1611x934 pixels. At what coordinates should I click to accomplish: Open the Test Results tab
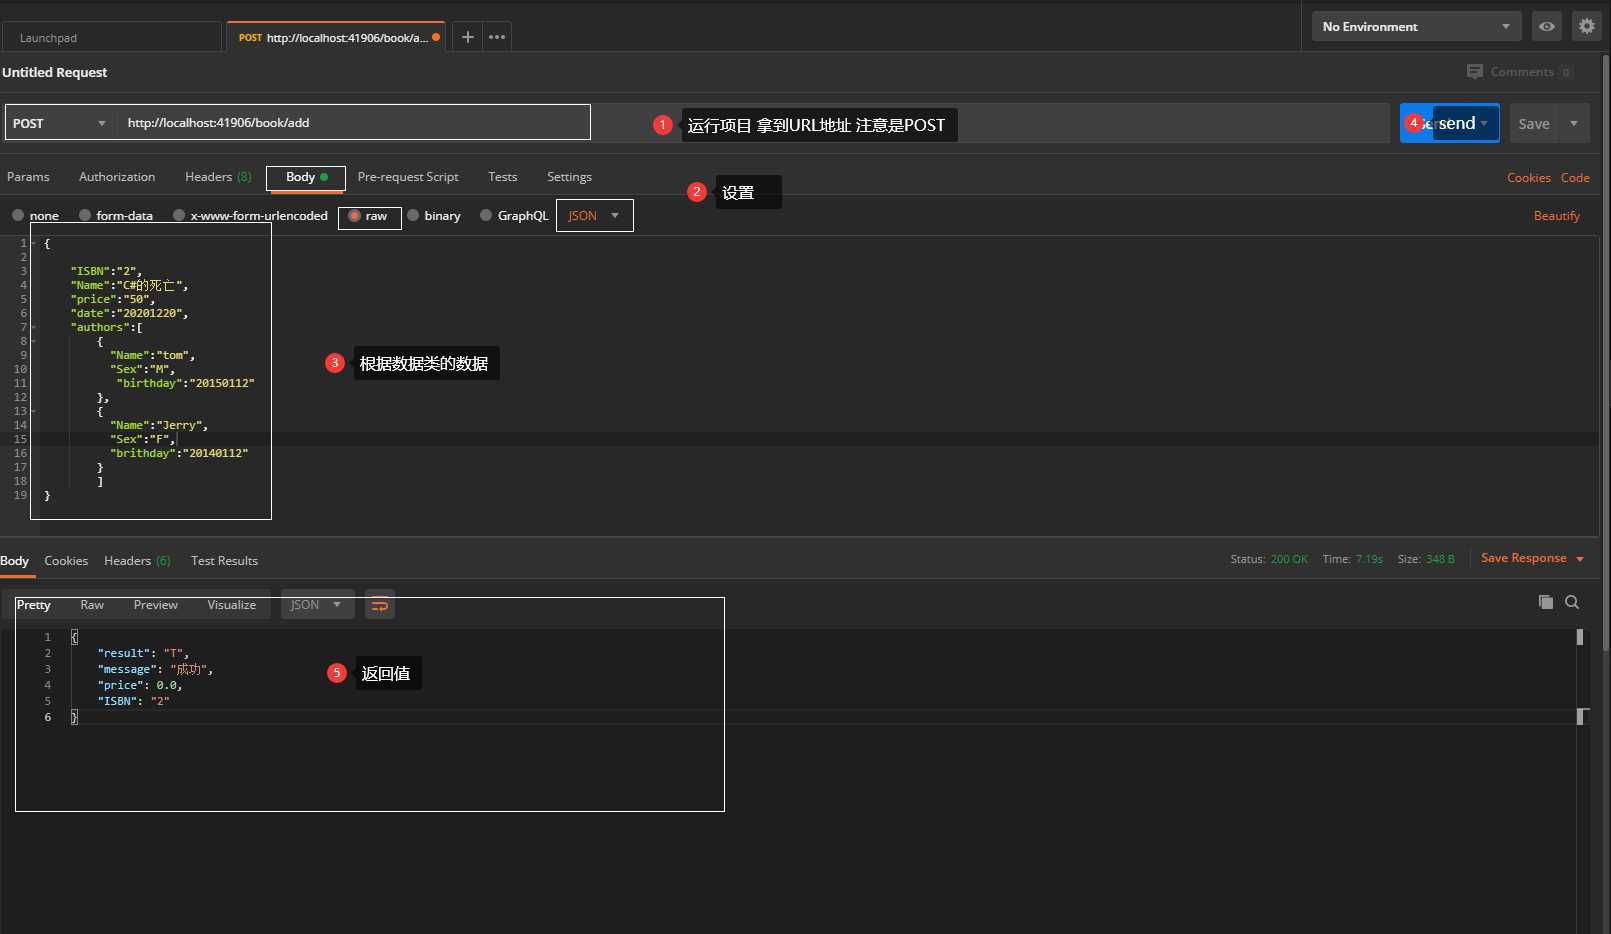click(x=224, y=561)
